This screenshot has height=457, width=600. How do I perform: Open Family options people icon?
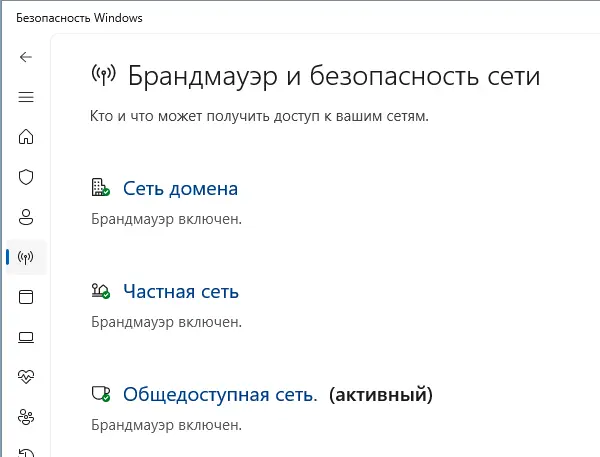[x=26, y=417]
